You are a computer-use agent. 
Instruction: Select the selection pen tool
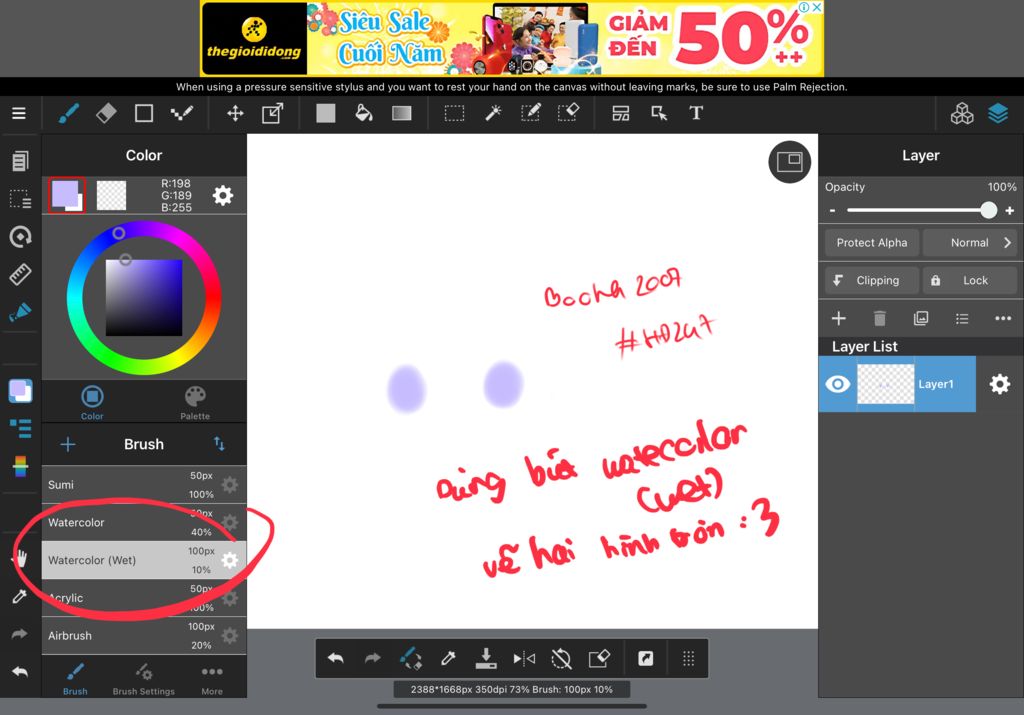[x=530, y=113]
